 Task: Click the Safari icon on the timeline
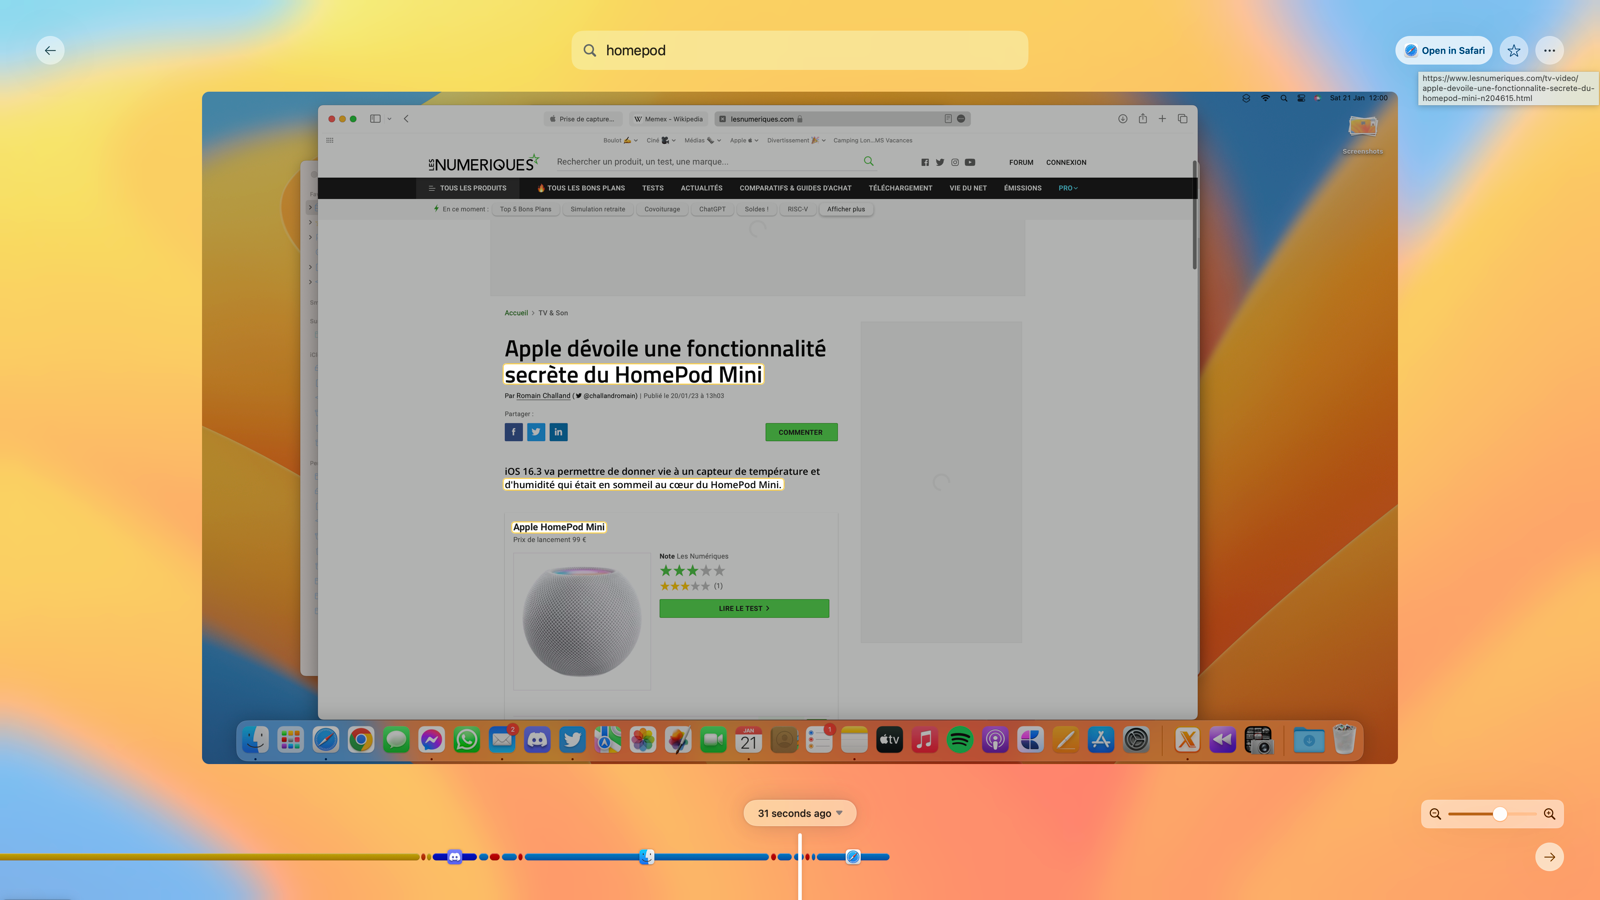pos(853,857)
